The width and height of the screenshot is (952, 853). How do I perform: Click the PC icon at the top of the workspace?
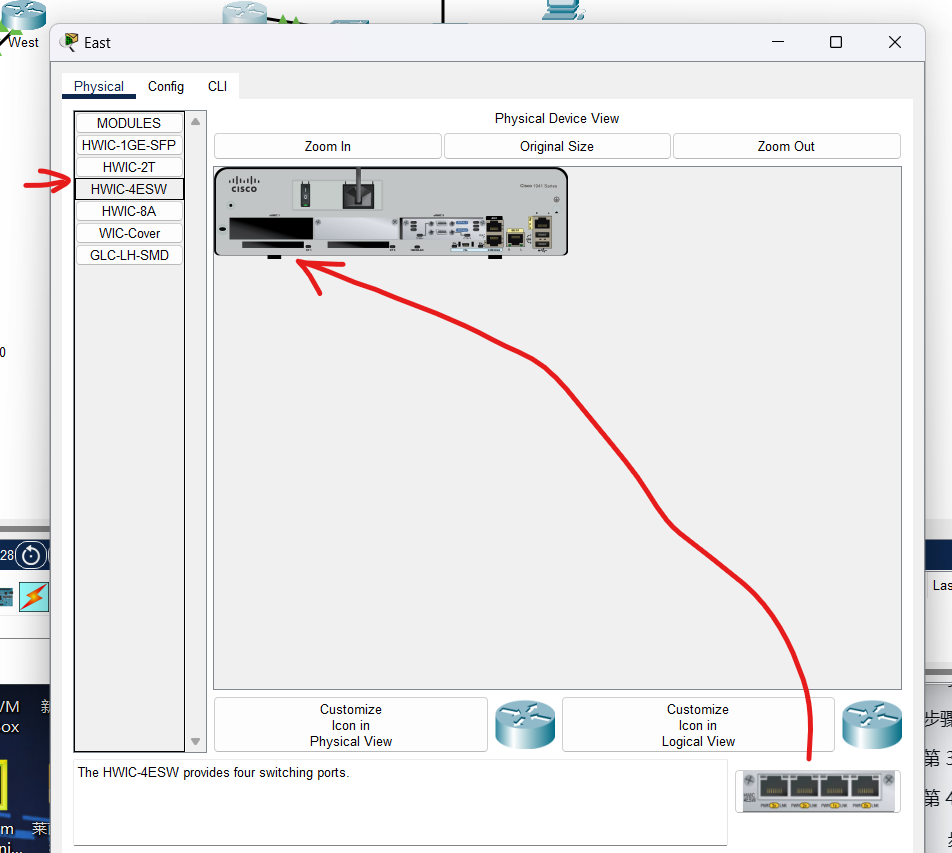tap(560, 10)
